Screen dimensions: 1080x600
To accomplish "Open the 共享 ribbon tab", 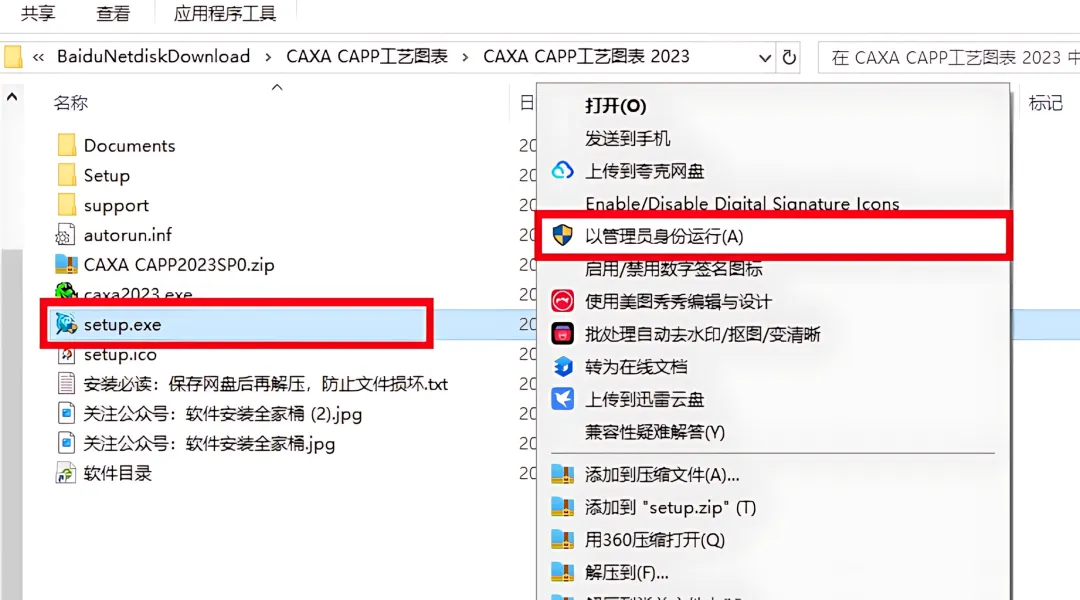I will [38, 13].
